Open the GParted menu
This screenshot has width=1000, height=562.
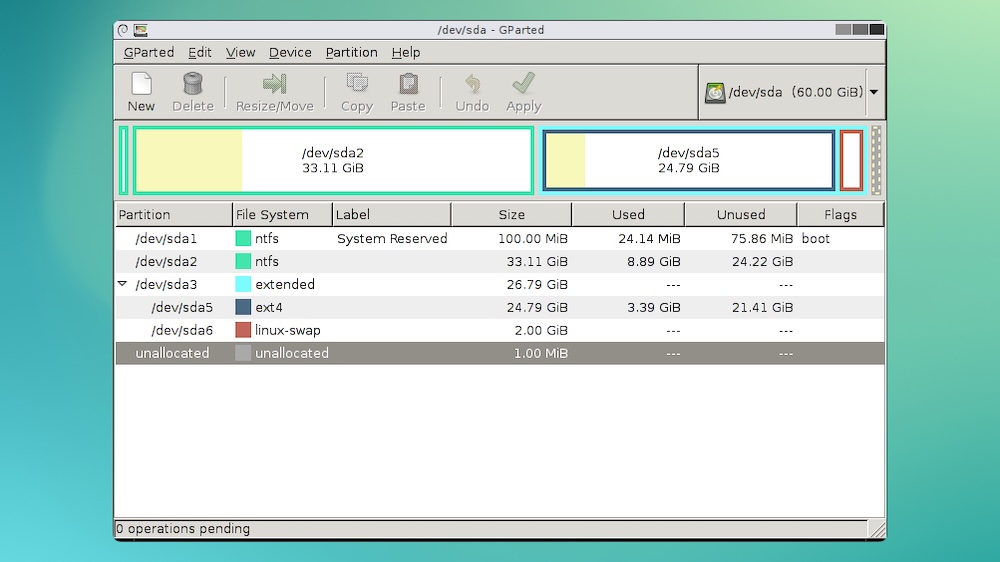pos(148,52)
